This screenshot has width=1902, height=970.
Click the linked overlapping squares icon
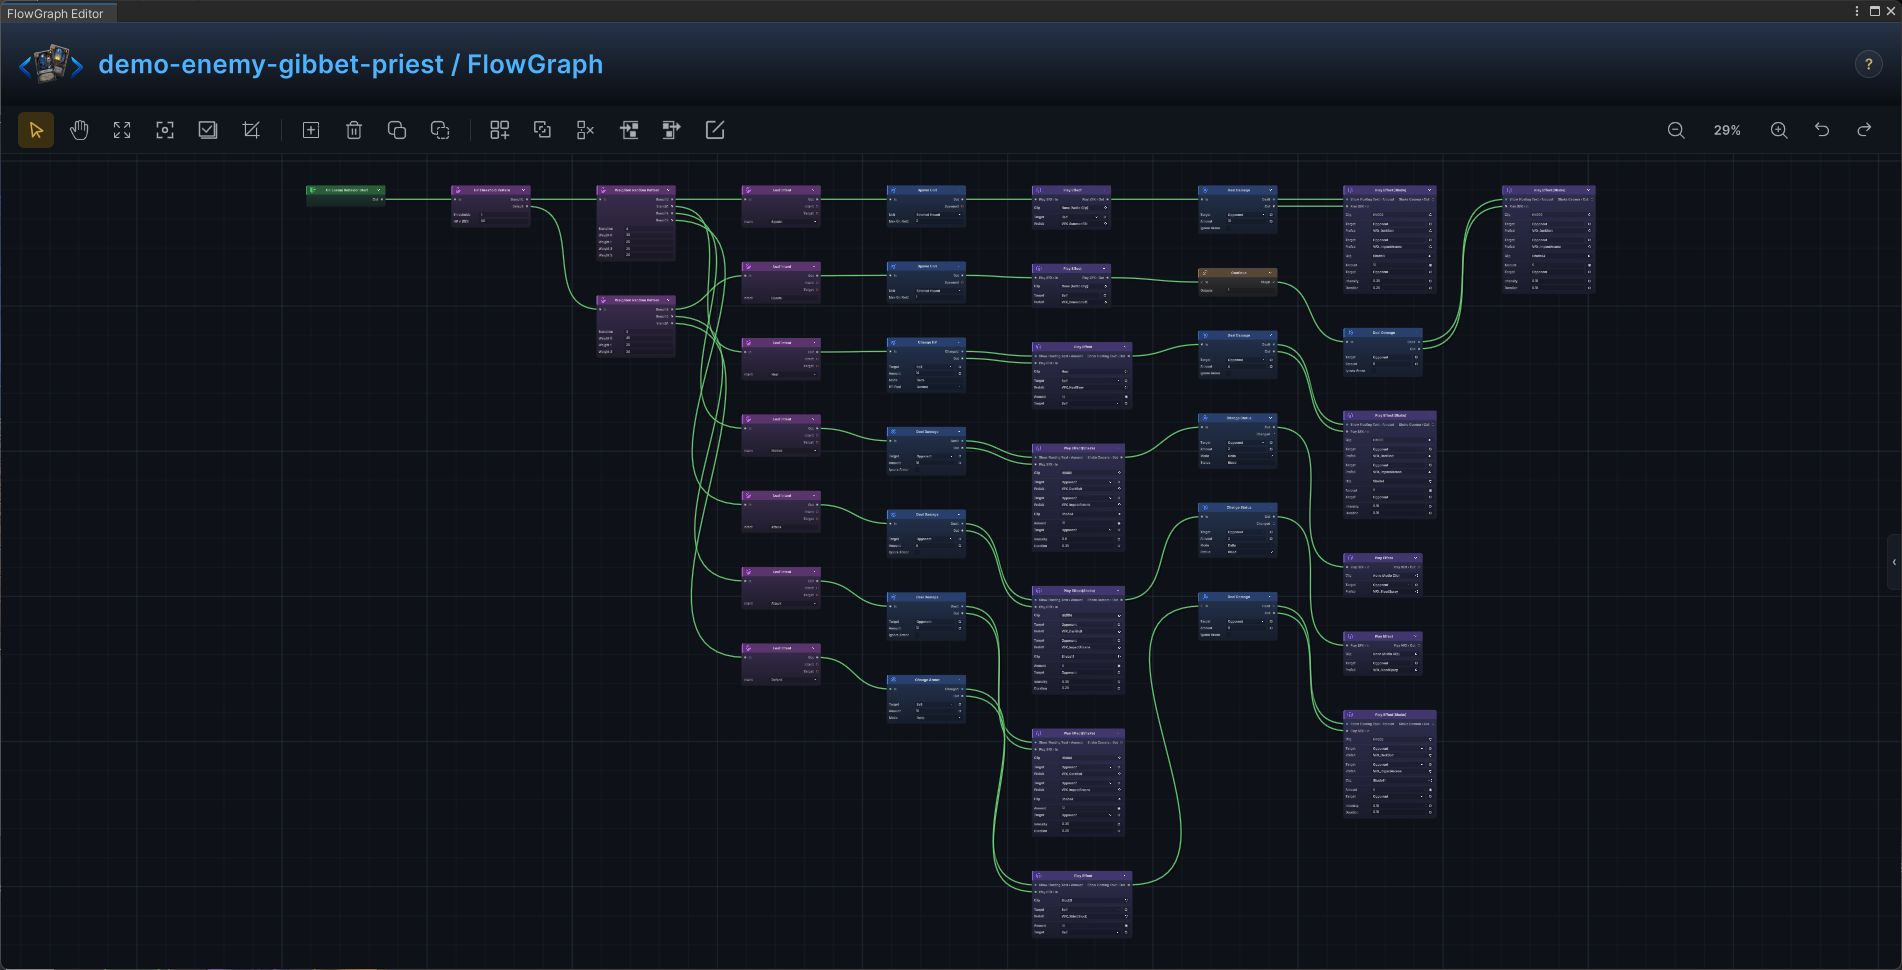tap(542, 130)
